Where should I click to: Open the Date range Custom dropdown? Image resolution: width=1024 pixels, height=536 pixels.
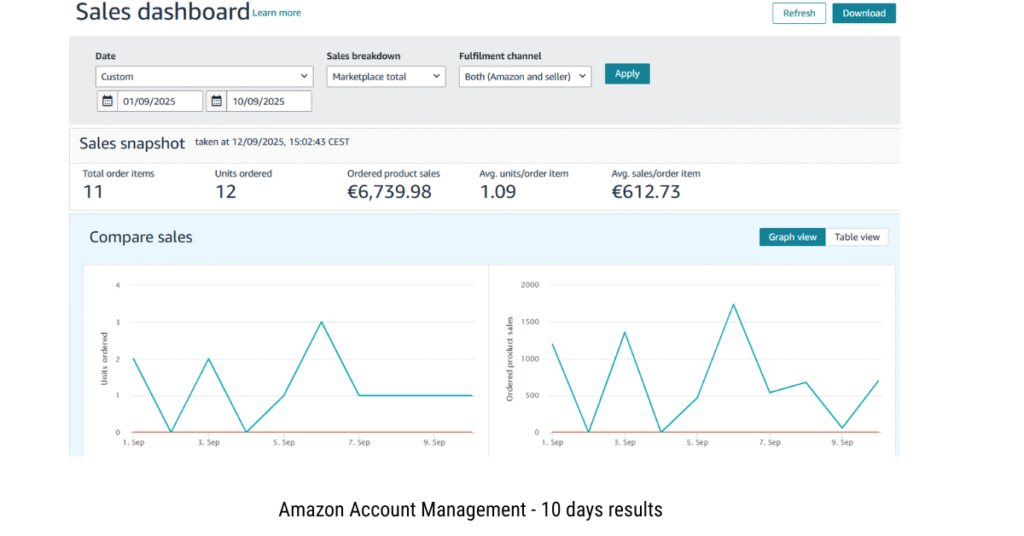204,76
